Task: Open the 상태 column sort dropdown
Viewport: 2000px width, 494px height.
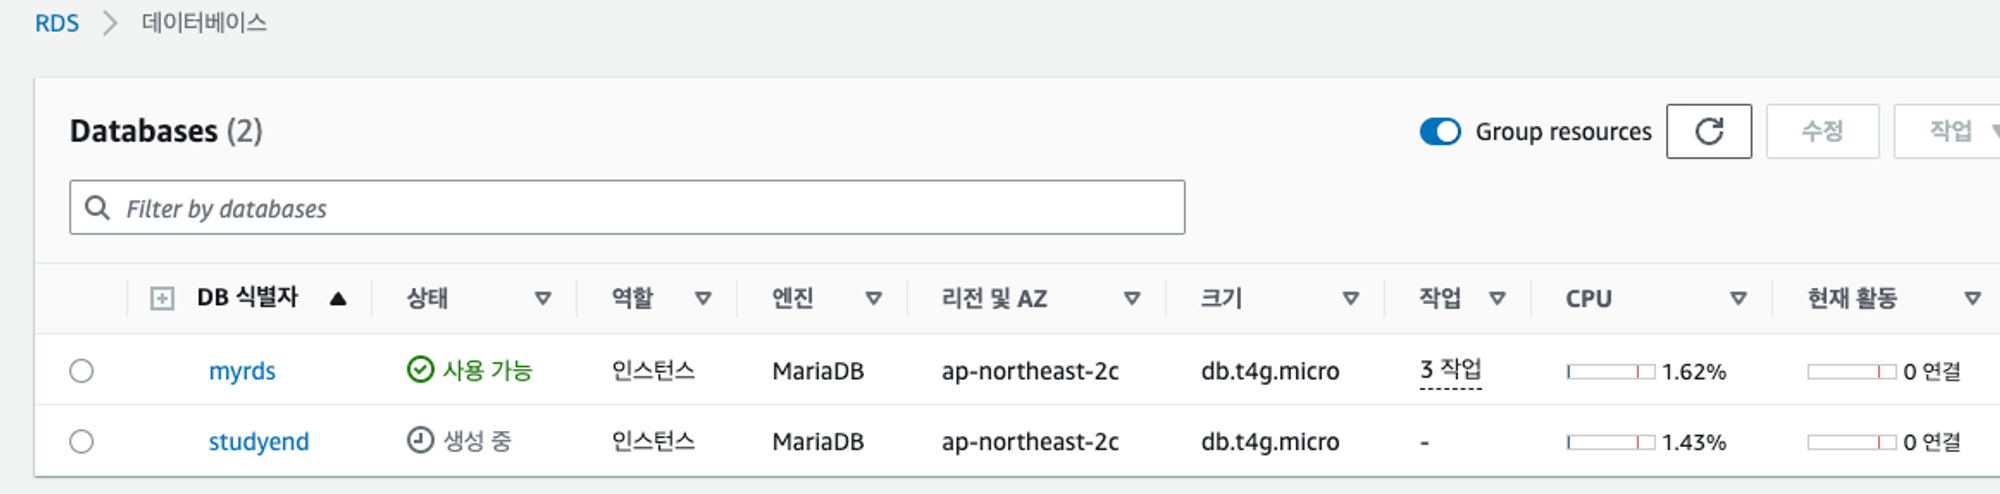Action: coord(543,298)
